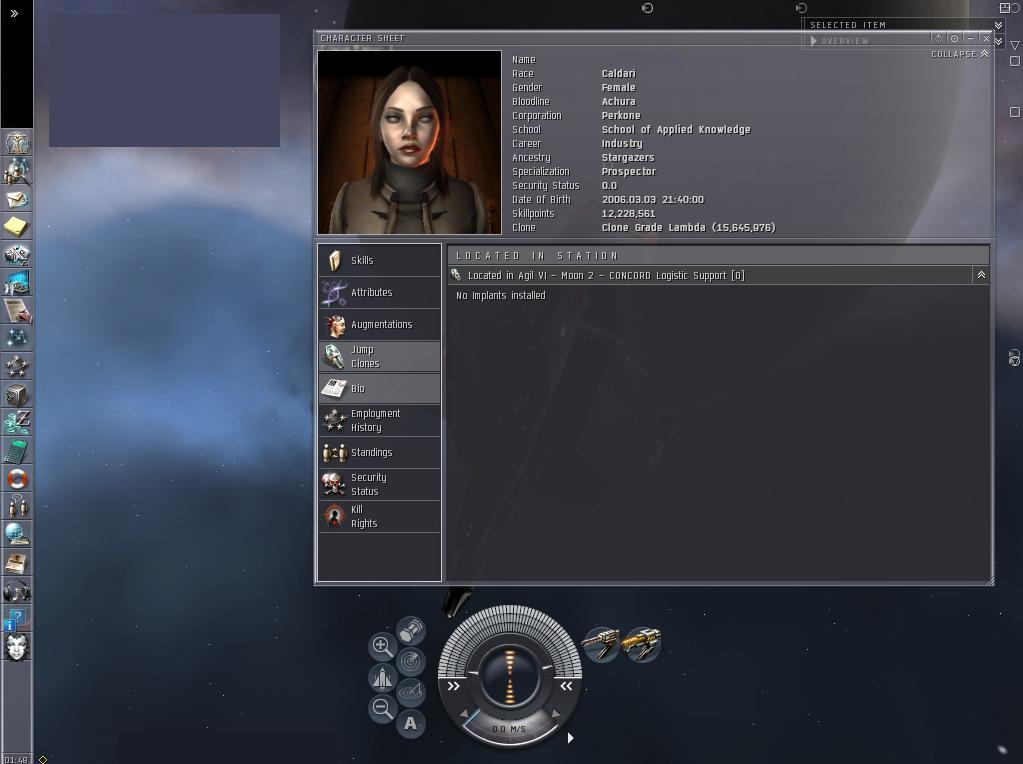Click the character portrait image
Viewport: 1023px width, 764px height.
click(x=409, y=142)
